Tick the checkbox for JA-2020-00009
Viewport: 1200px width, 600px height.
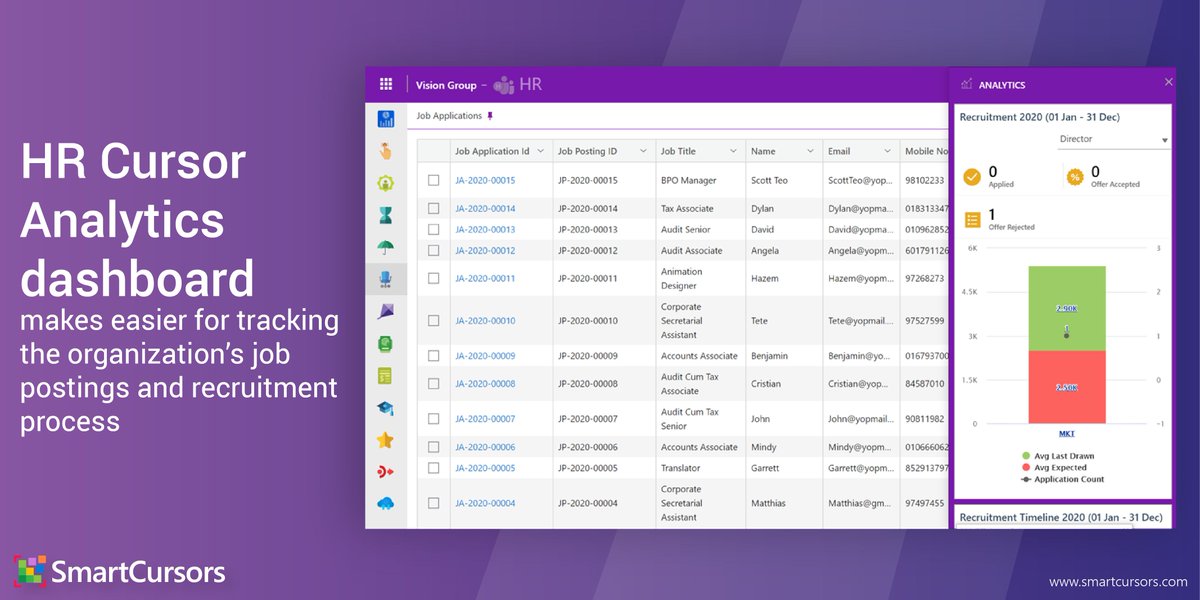click(x=434, y=356)
